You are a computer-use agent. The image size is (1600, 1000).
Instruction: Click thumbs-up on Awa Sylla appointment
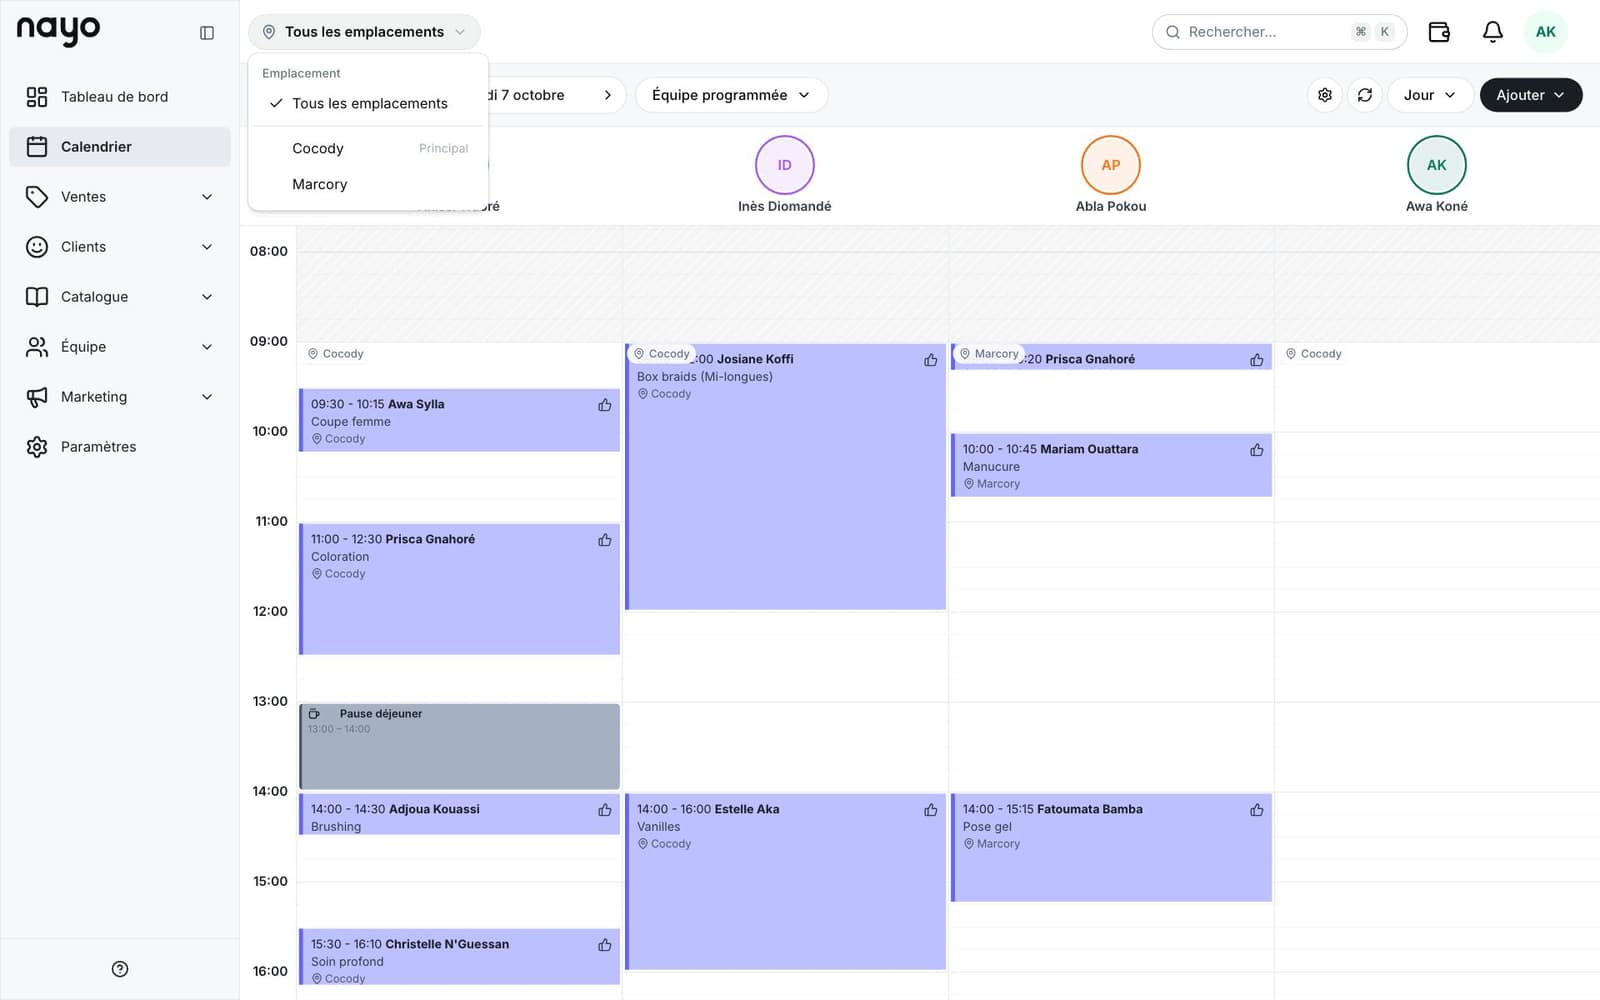(x=605, y=405)
